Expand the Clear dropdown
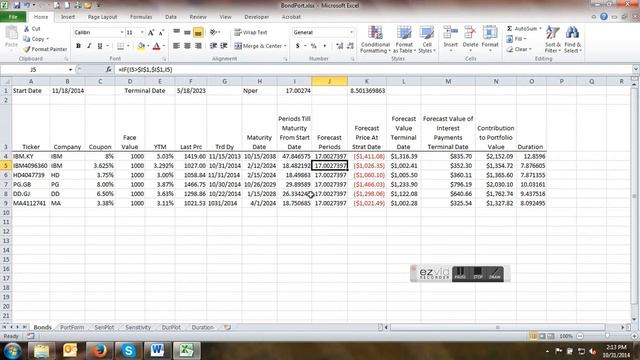The width and height of the screenshot is (640, 360). tap(530, 49)
